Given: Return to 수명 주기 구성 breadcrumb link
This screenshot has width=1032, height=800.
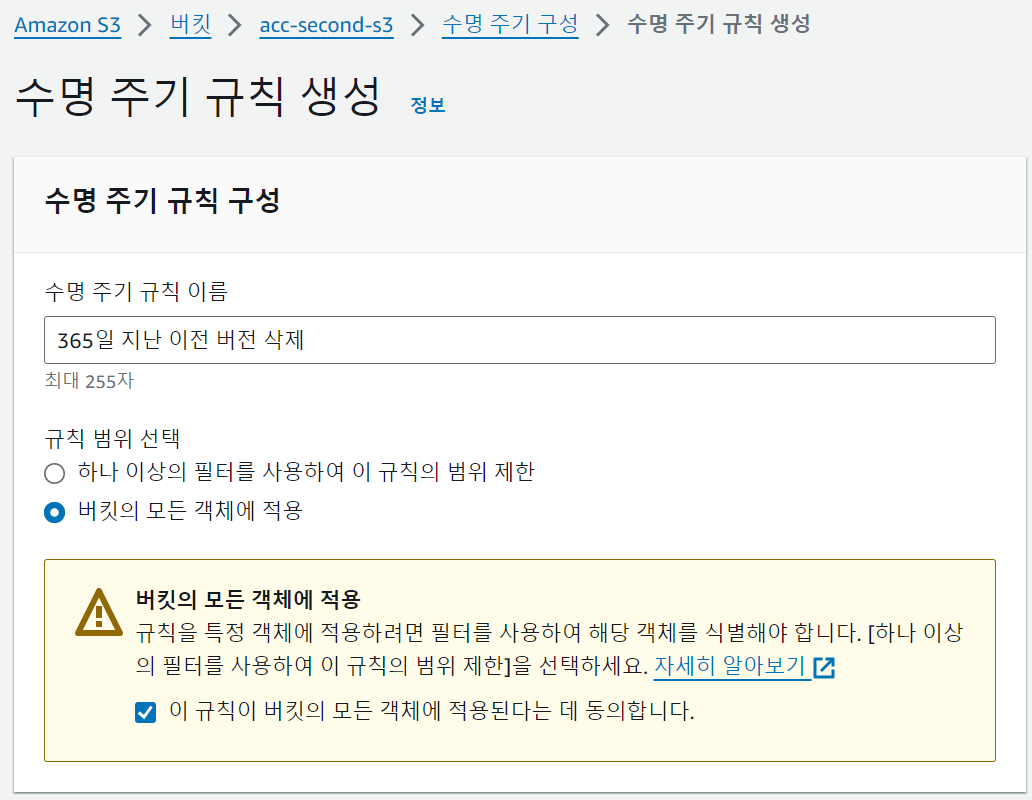Looking at the screenshot, I should (510, 25).
